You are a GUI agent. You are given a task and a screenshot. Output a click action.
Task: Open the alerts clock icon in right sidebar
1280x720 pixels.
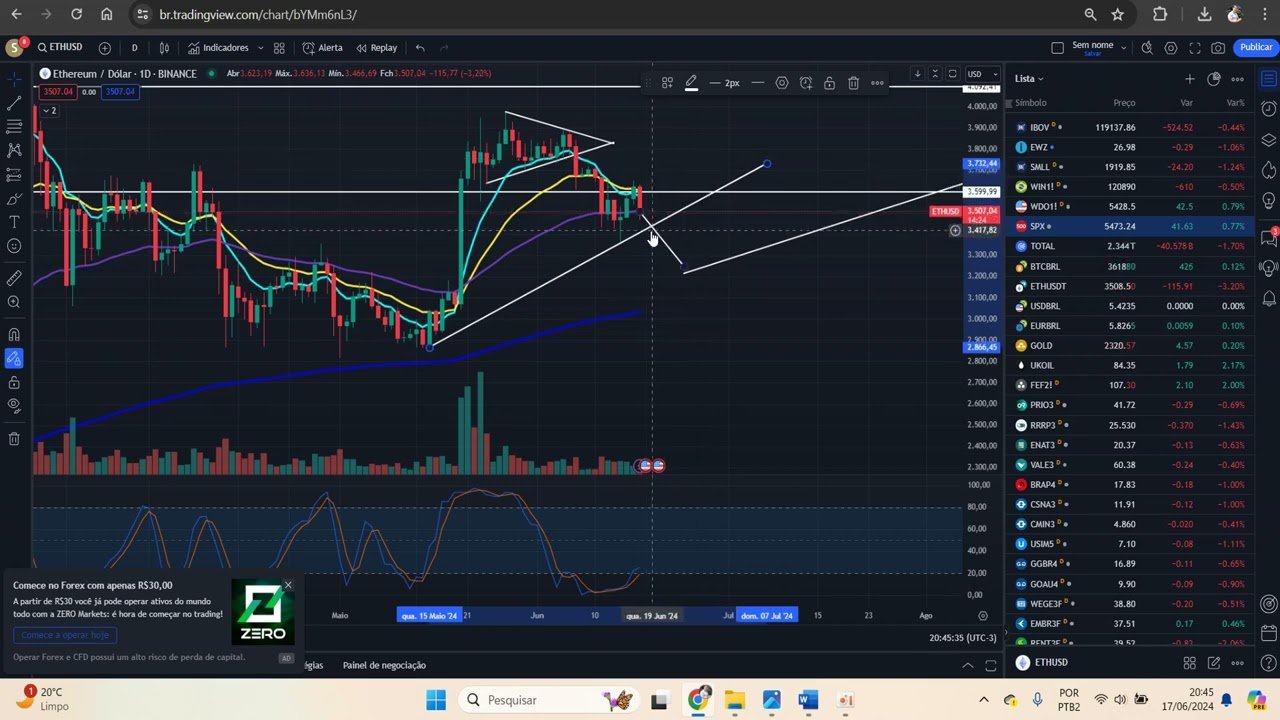point(1269,108)
